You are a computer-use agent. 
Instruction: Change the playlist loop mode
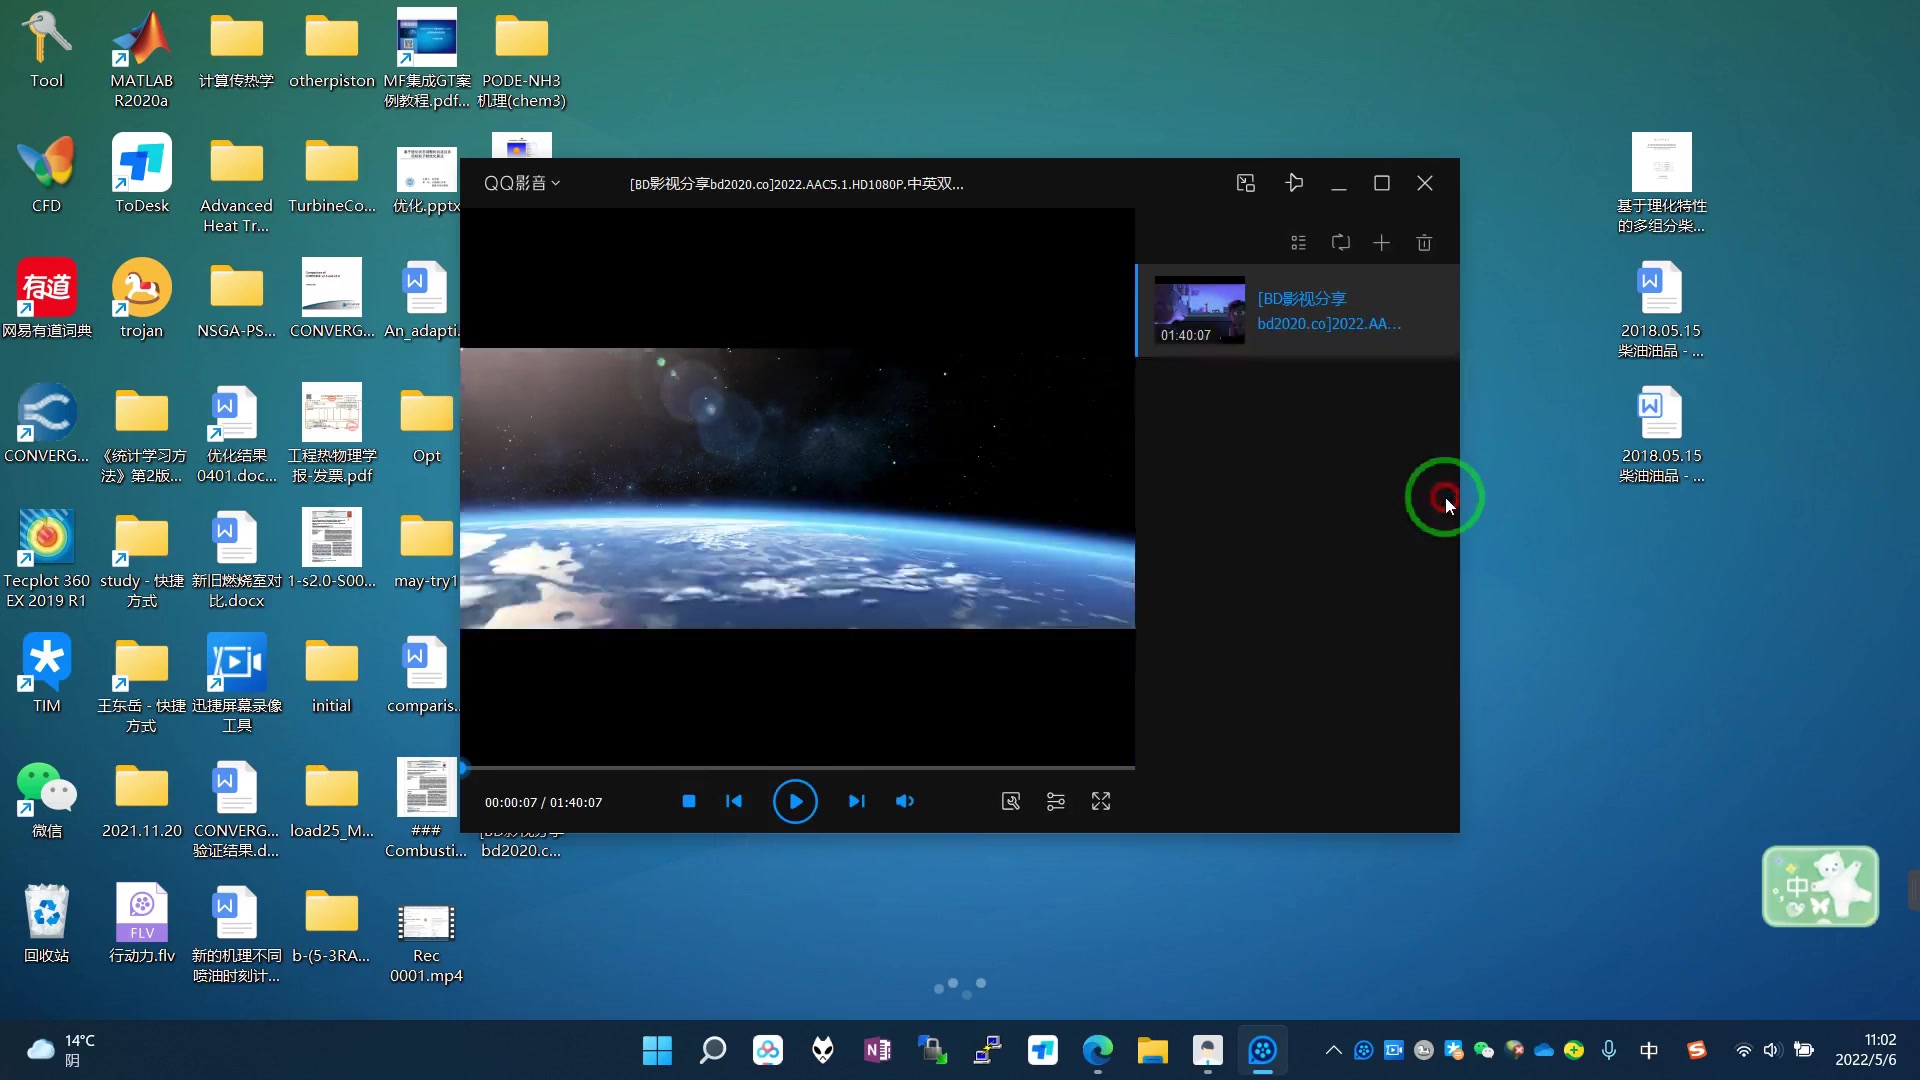coord(1341,243)
